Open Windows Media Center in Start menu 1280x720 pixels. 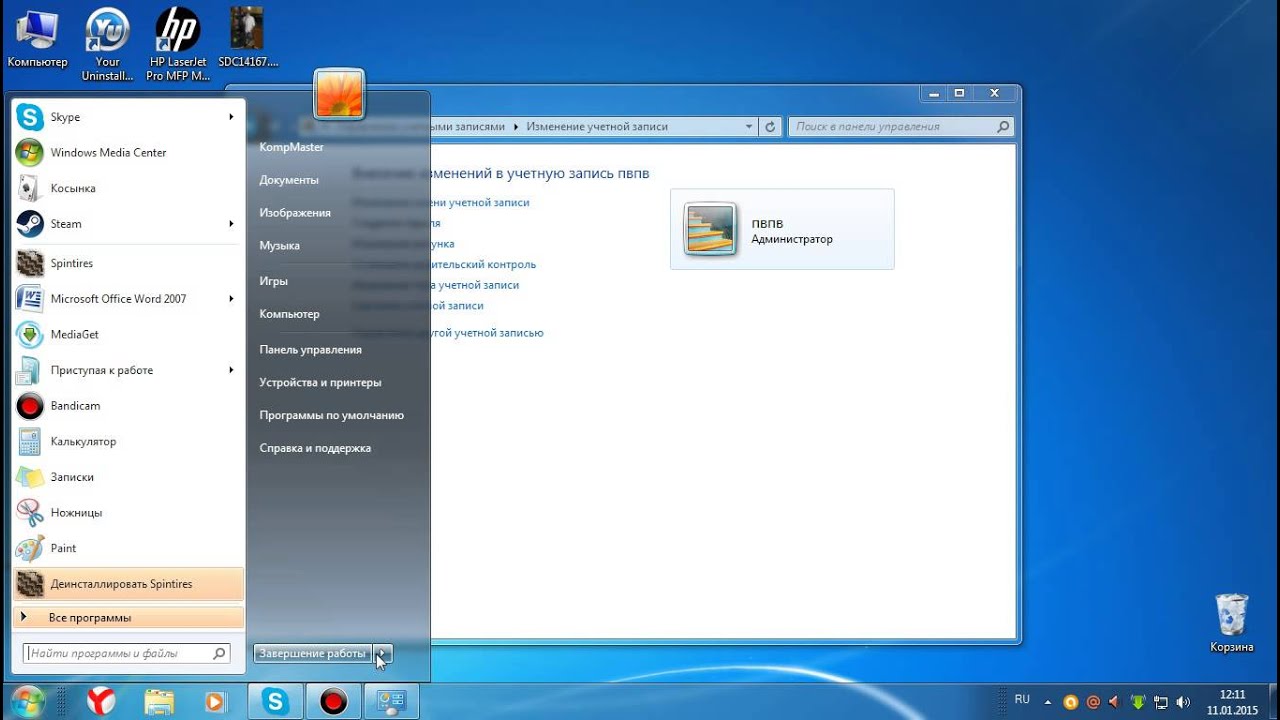(x=128, y=153)
